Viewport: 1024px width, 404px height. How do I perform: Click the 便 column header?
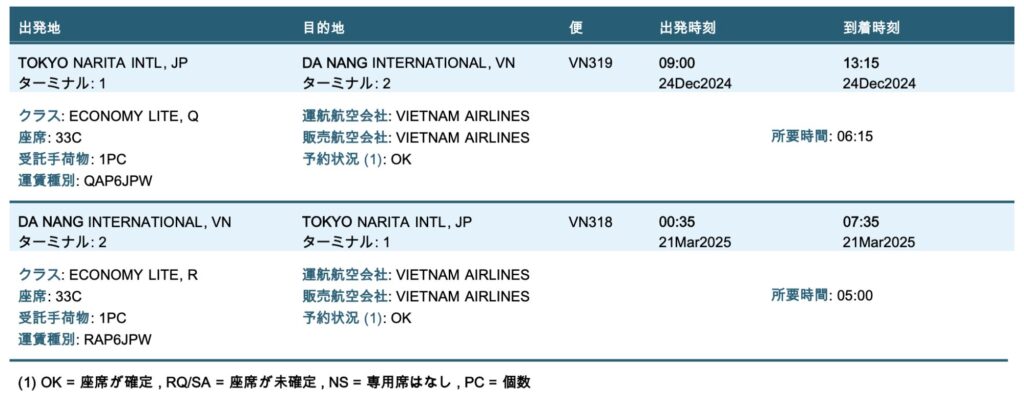click(x=575, y=28)
